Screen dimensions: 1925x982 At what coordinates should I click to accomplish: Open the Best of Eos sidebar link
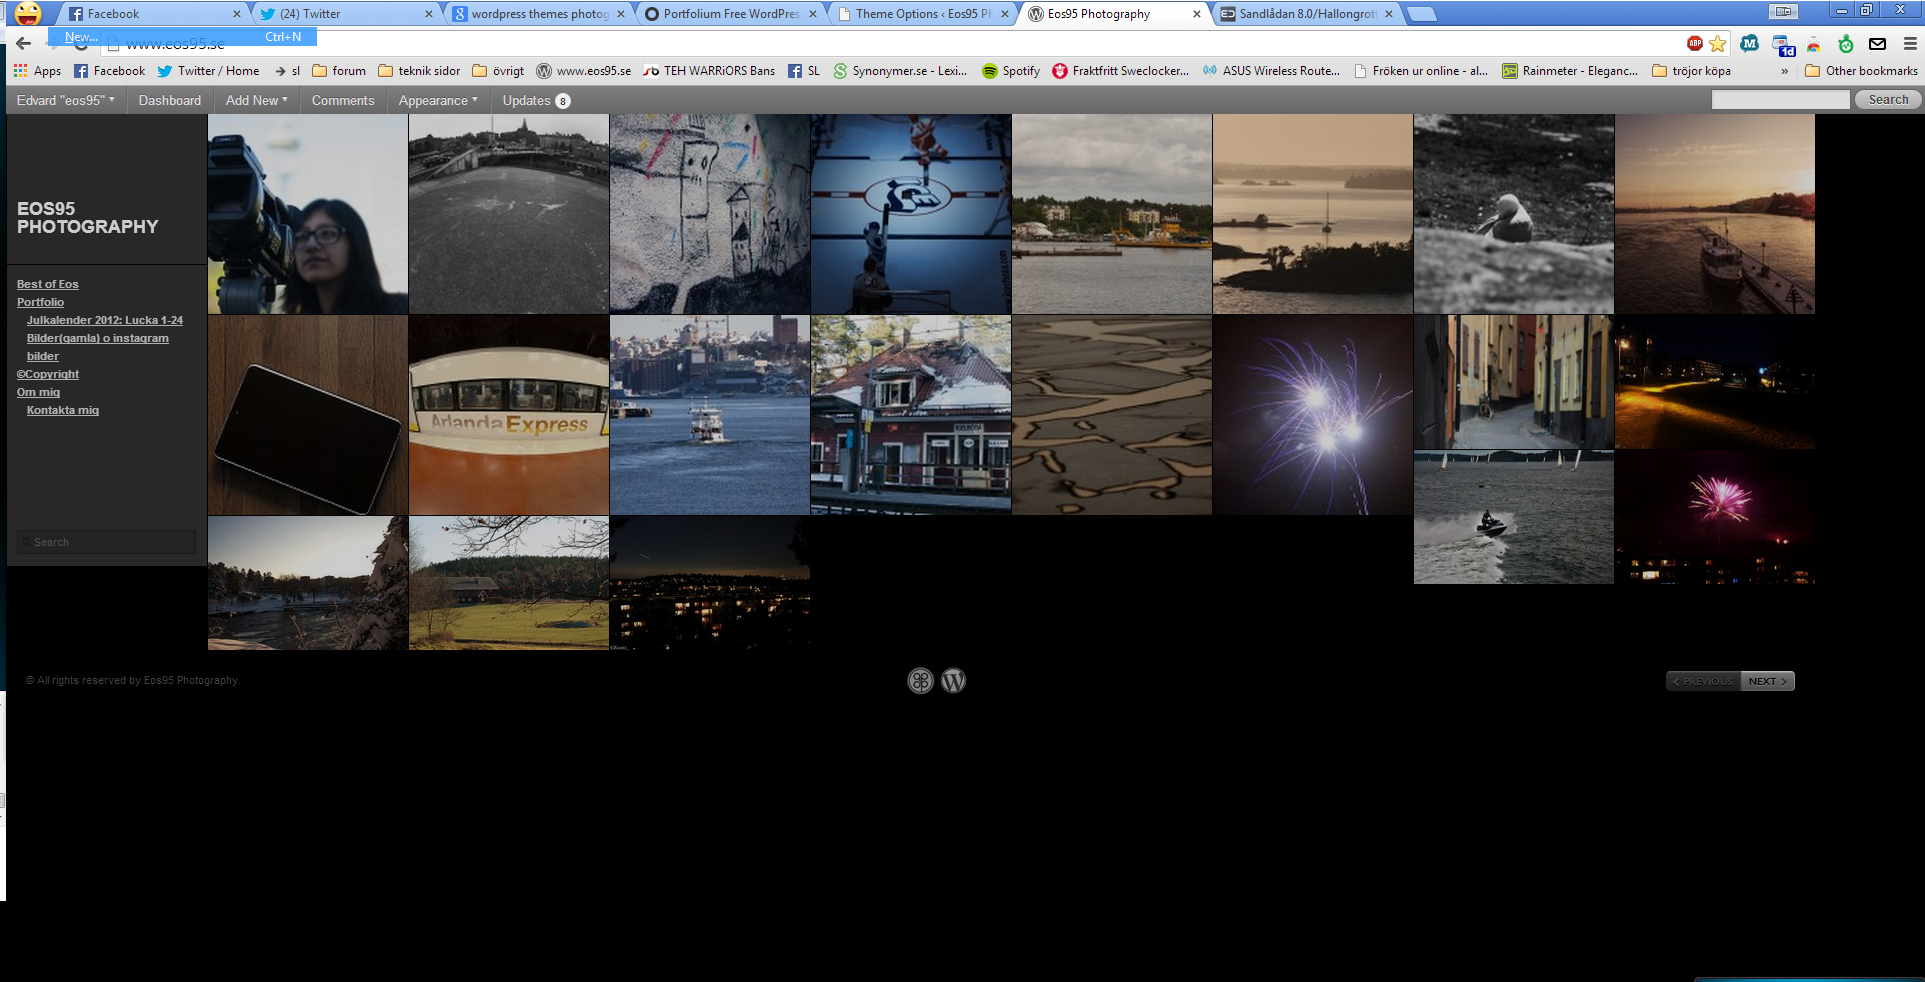point(47,284)
